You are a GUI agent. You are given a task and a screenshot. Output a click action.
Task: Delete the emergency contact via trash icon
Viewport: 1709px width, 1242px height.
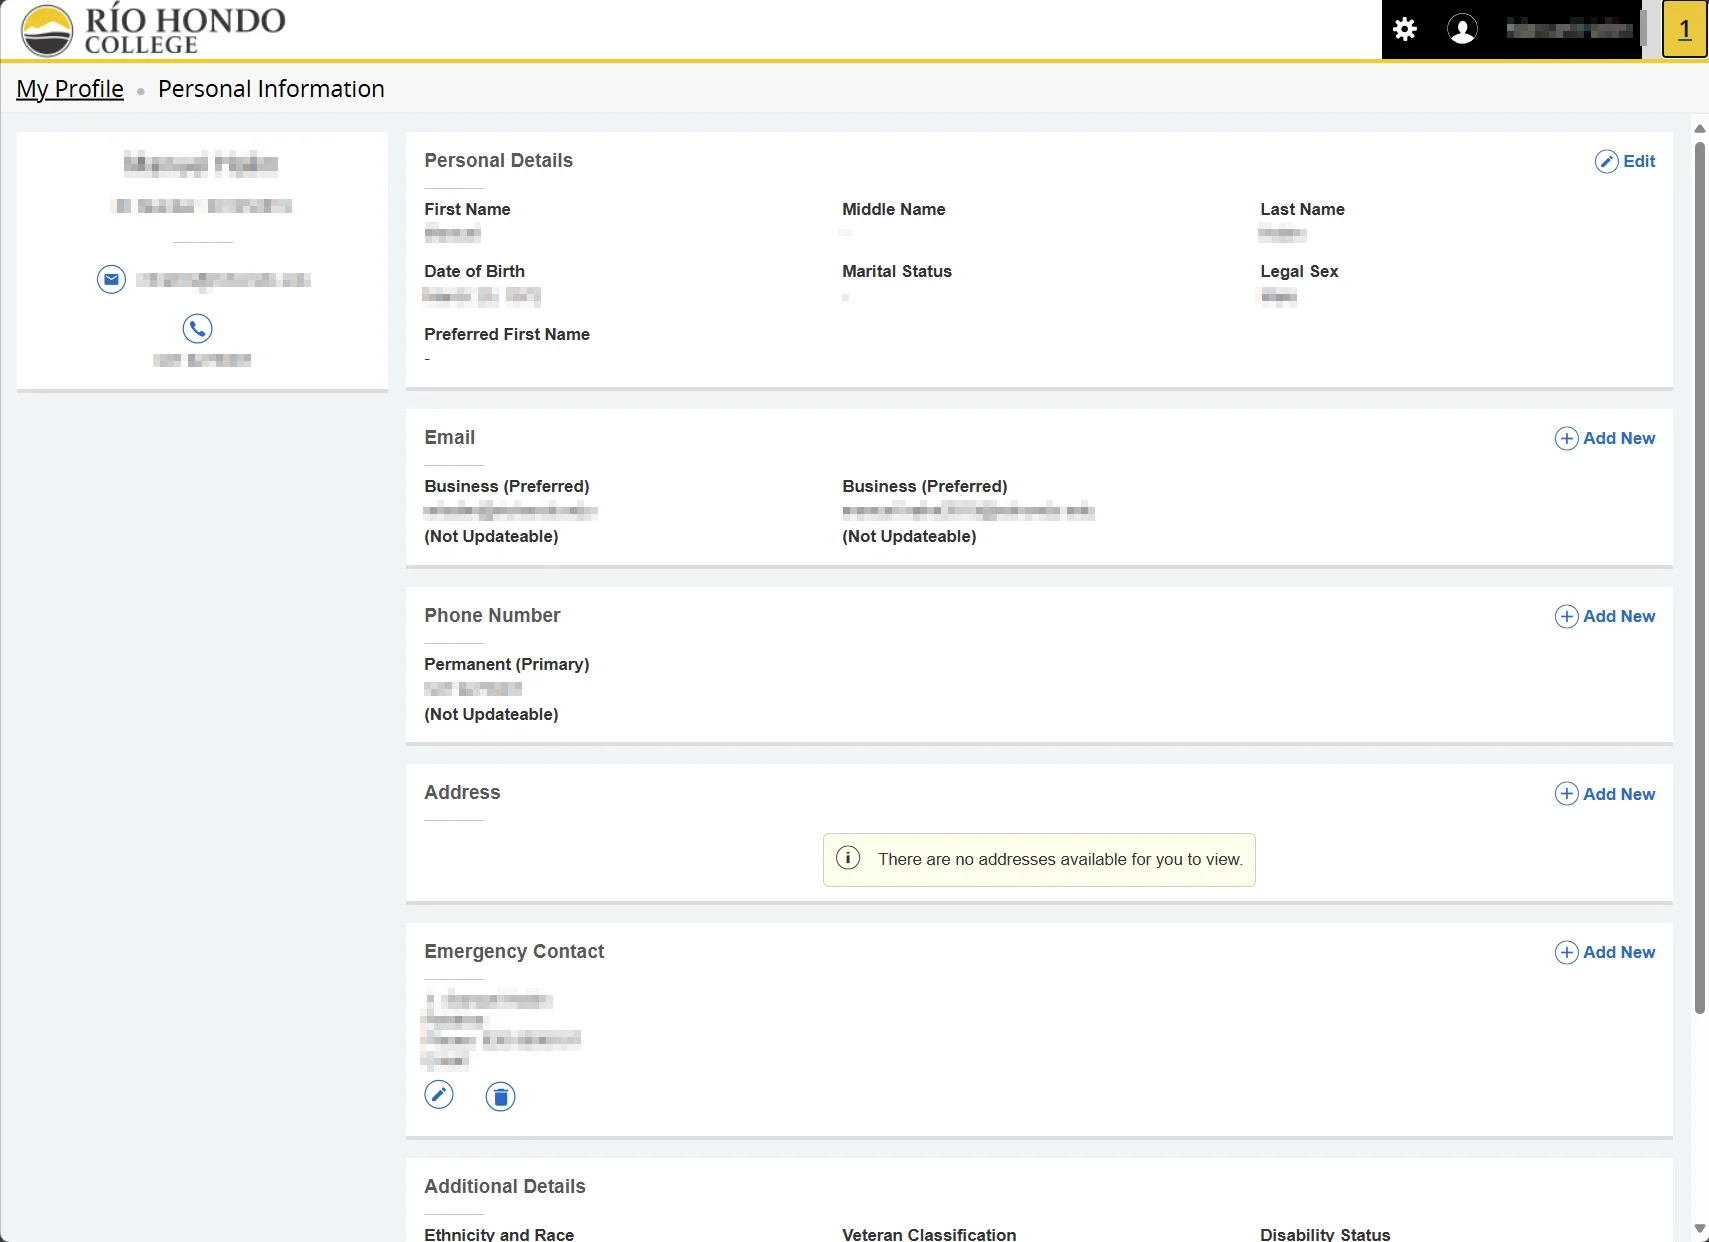coord(500,1096)
